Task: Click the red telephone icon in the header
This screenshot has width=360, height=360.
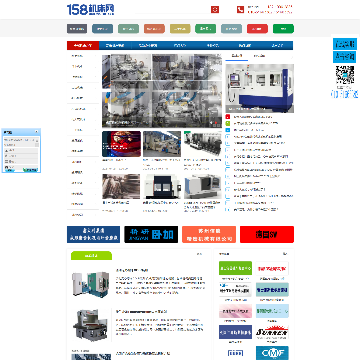Action: (x=240, y=10)
